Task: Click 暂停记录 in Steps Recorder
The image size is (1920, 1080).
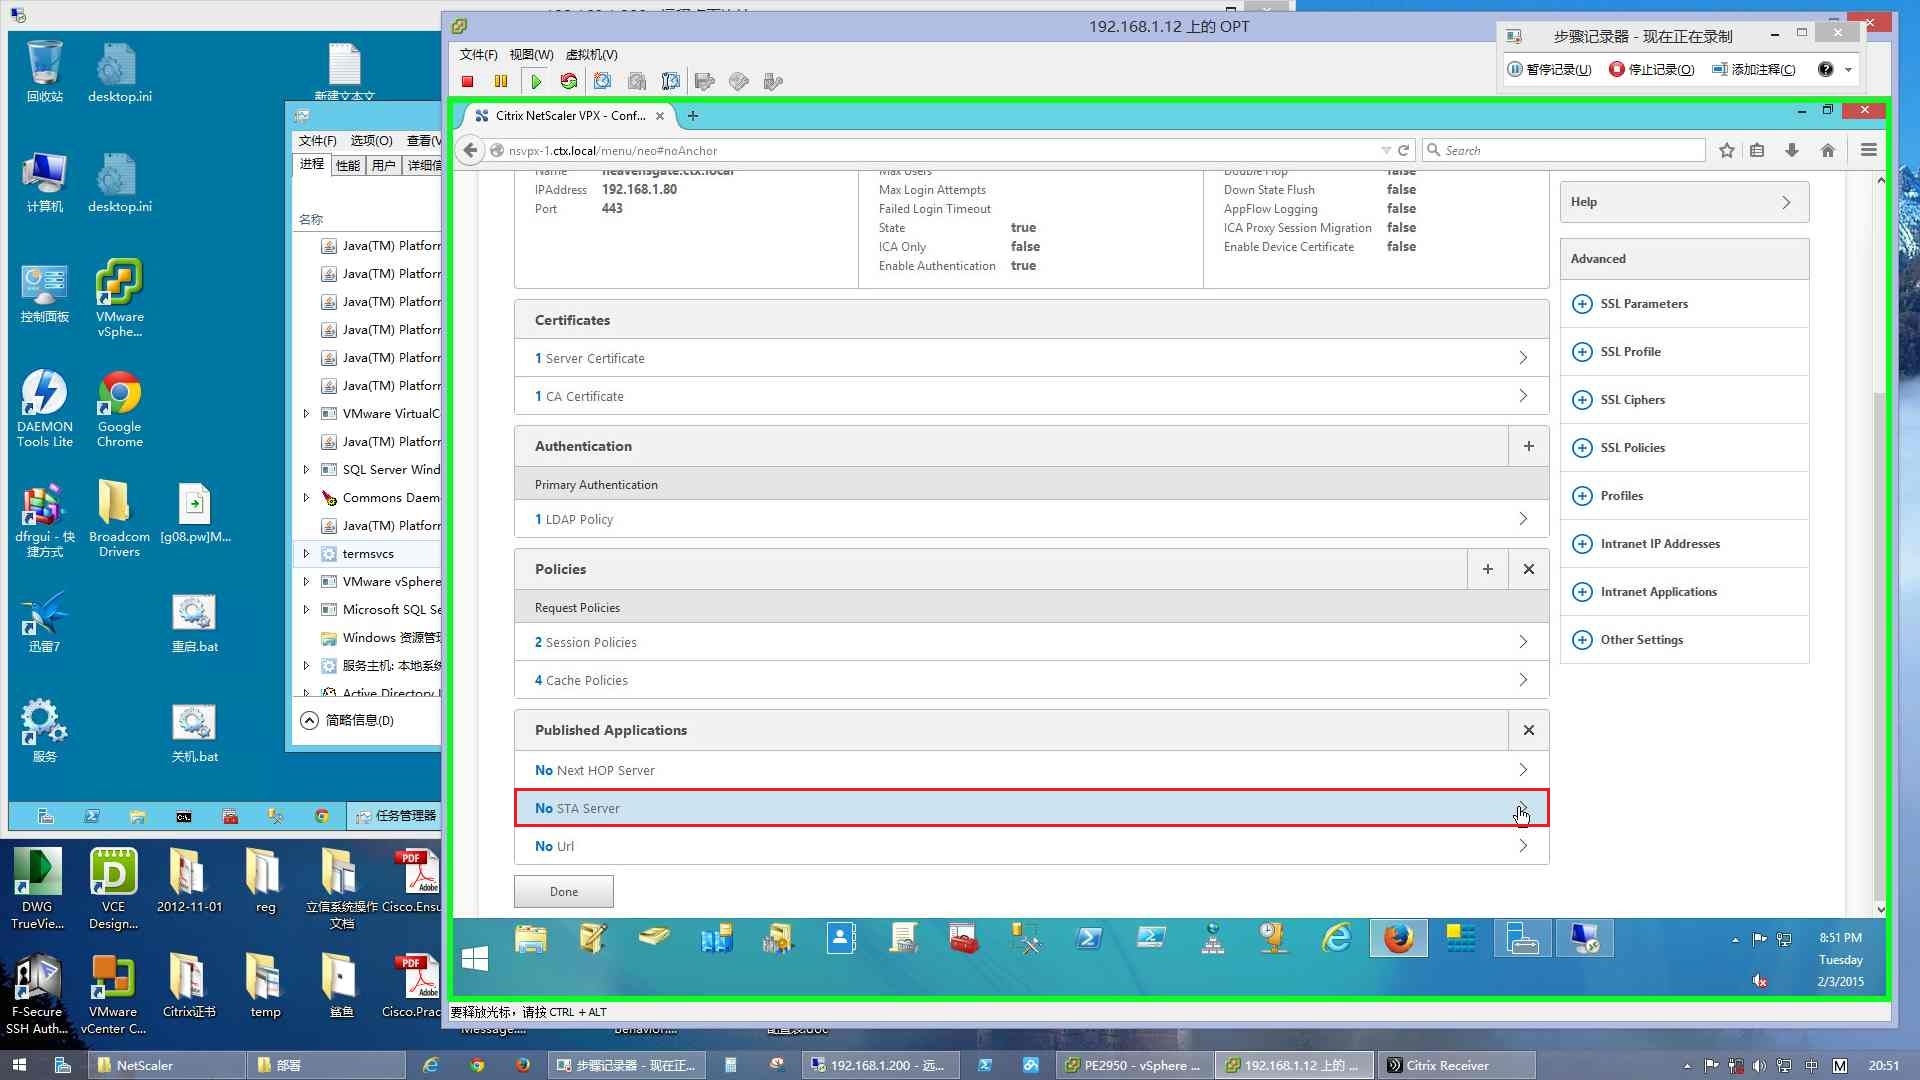Action: point(1549,69)
